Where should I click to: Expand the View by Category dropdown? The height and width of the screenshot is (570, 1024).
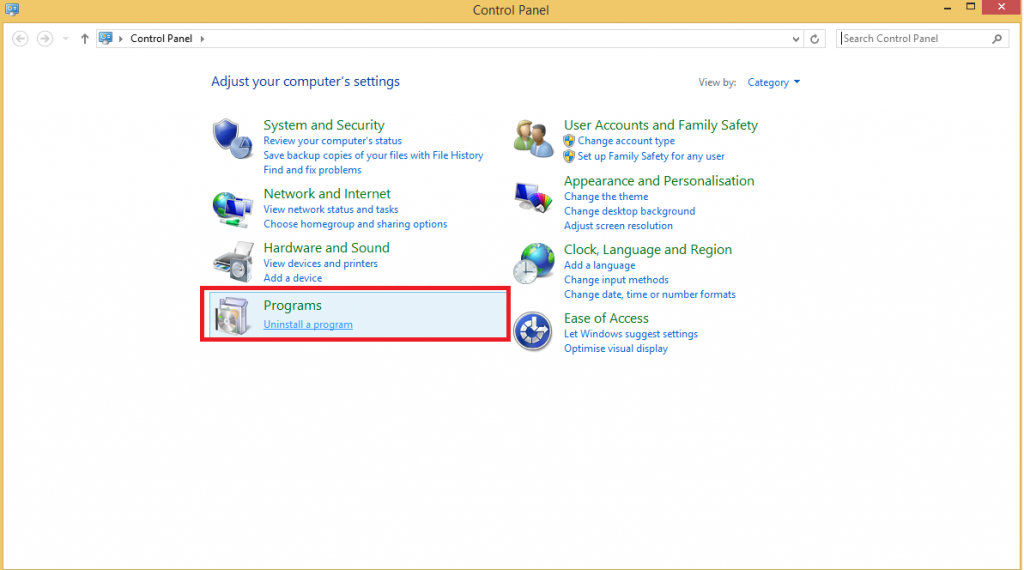[x=774, y=82]
